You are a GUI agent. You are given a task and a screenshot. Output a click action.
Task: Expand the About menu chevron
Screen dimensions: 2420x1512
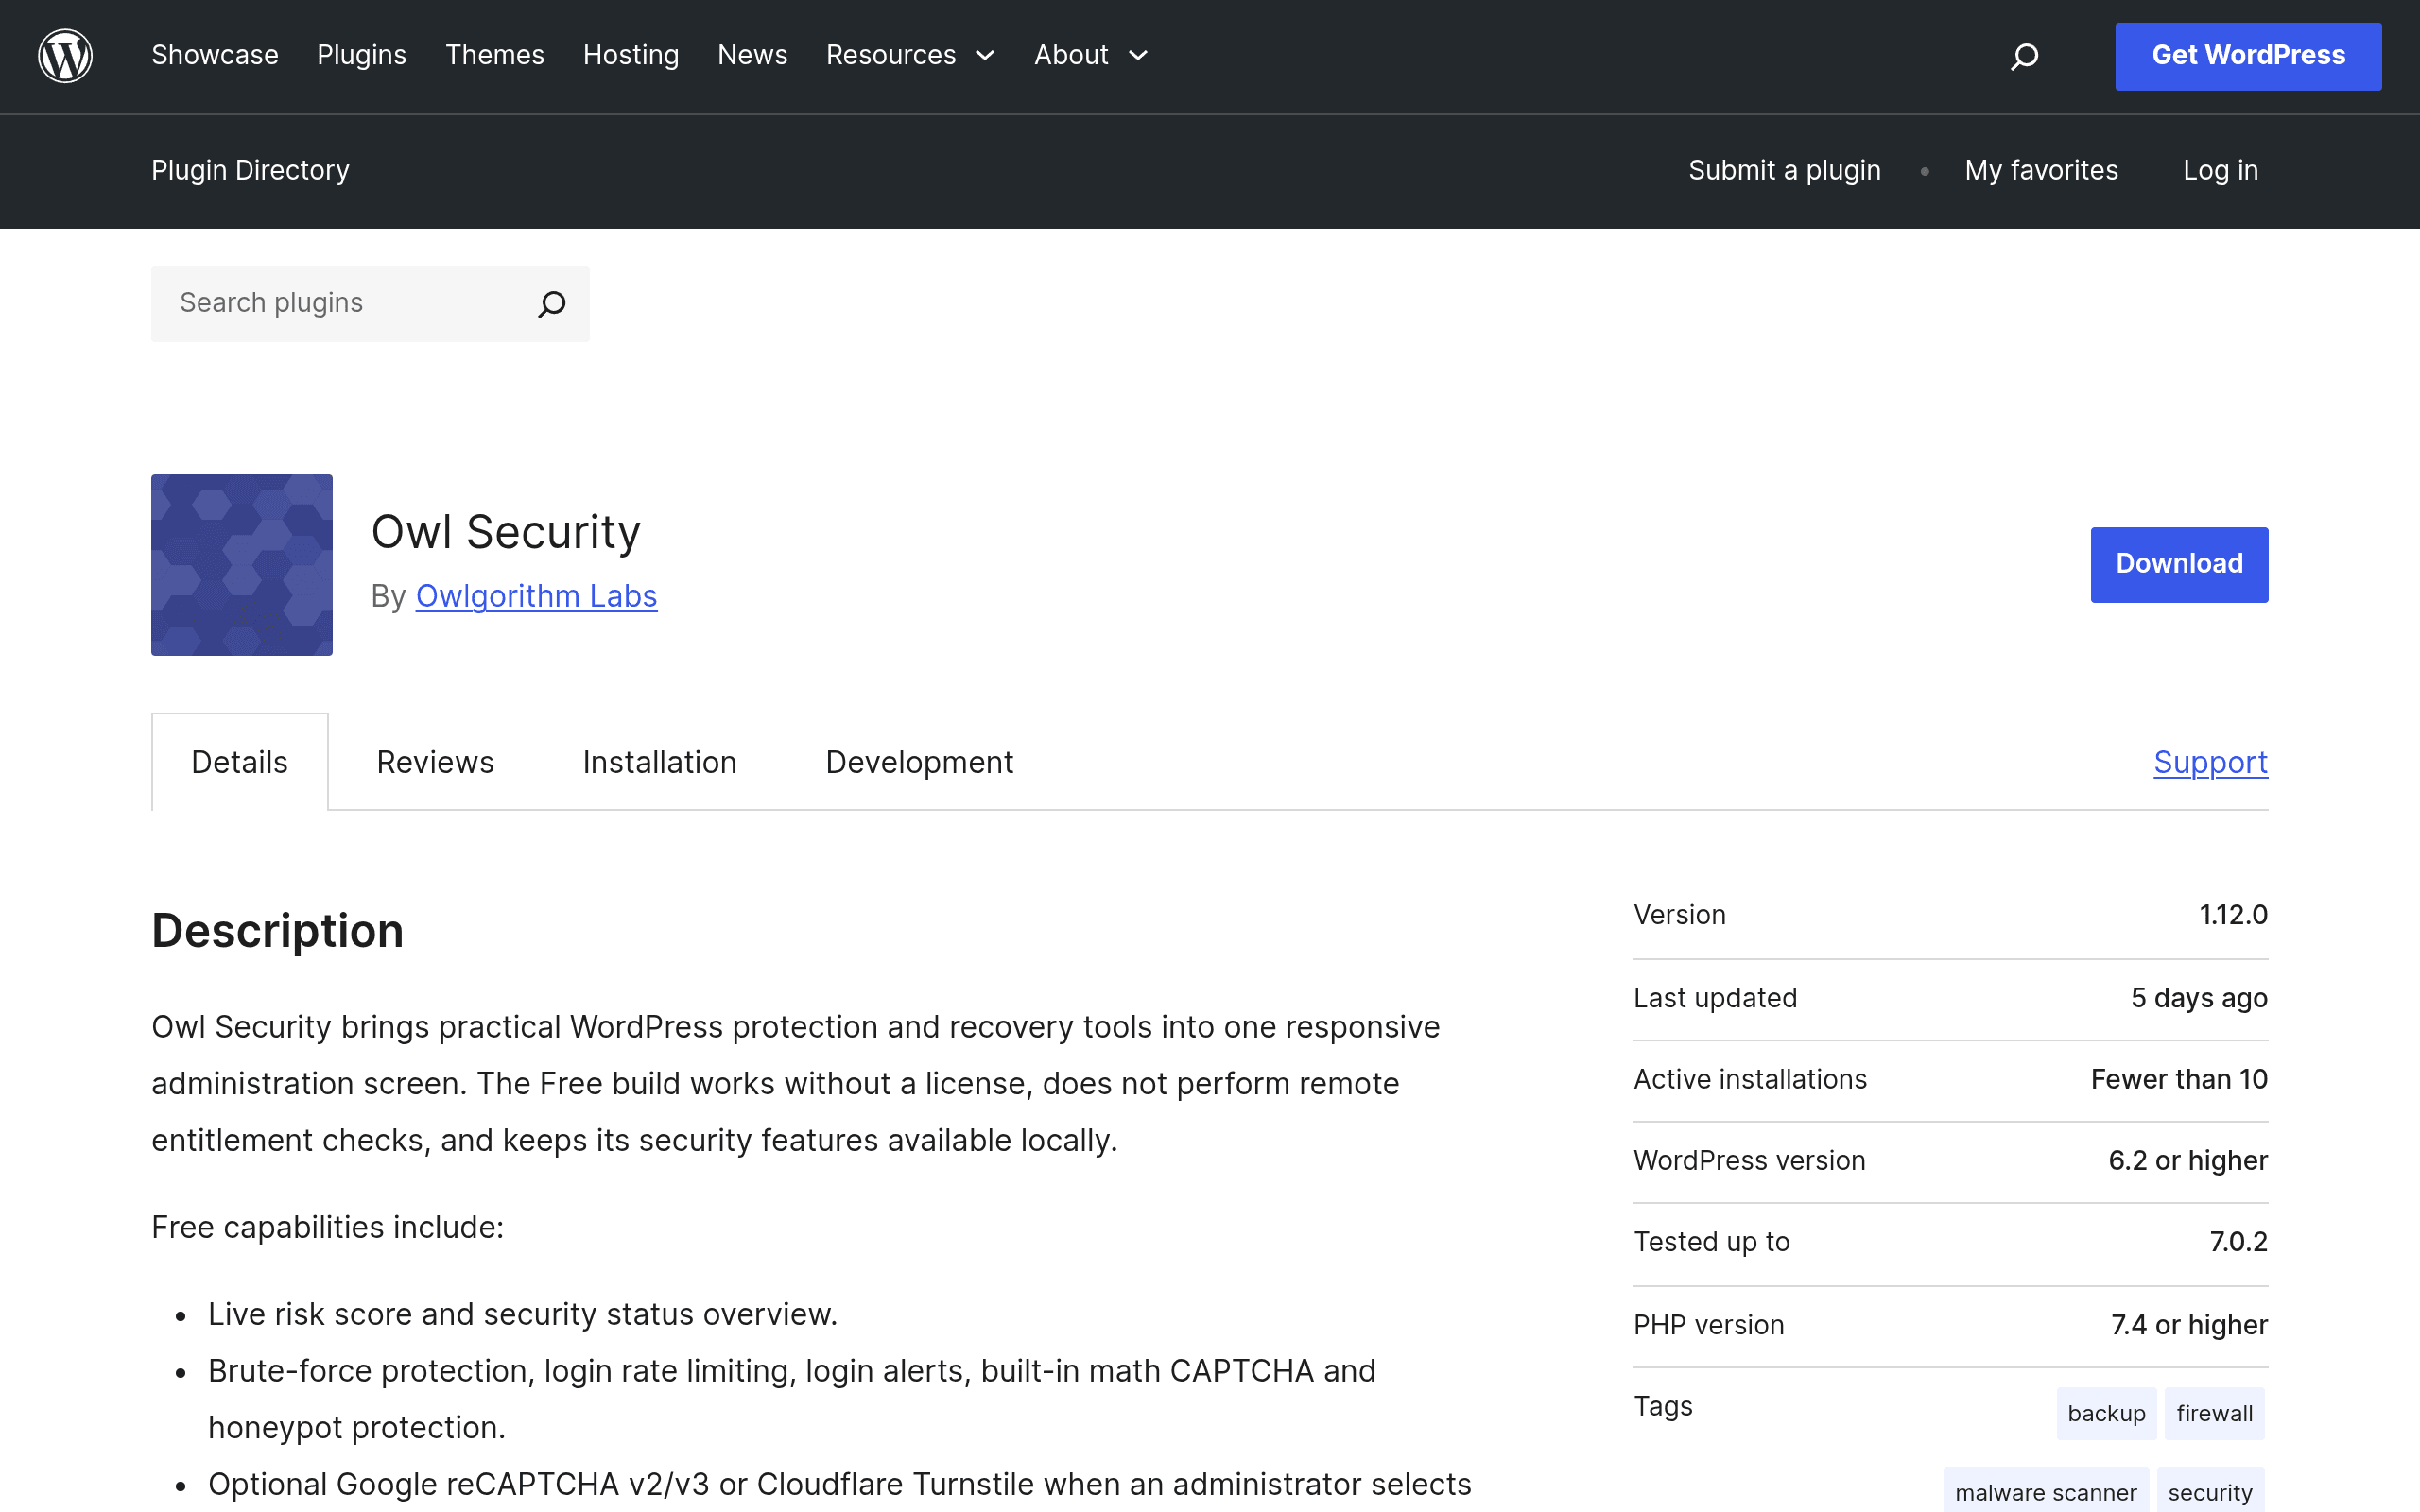(1138, 56)
